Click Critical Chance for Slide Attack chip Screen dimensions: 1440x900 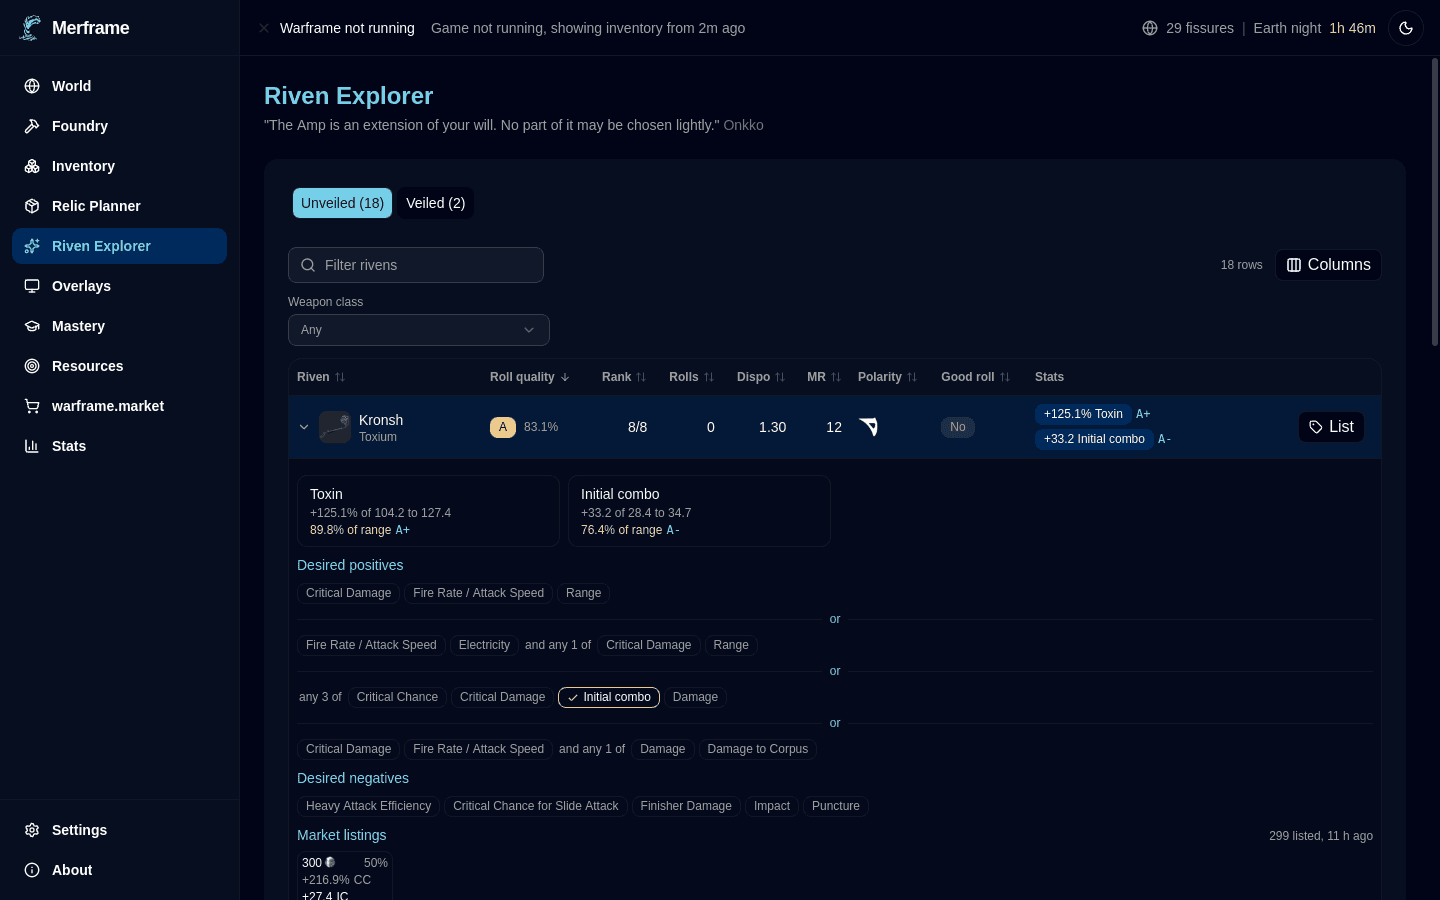[536, 806]
